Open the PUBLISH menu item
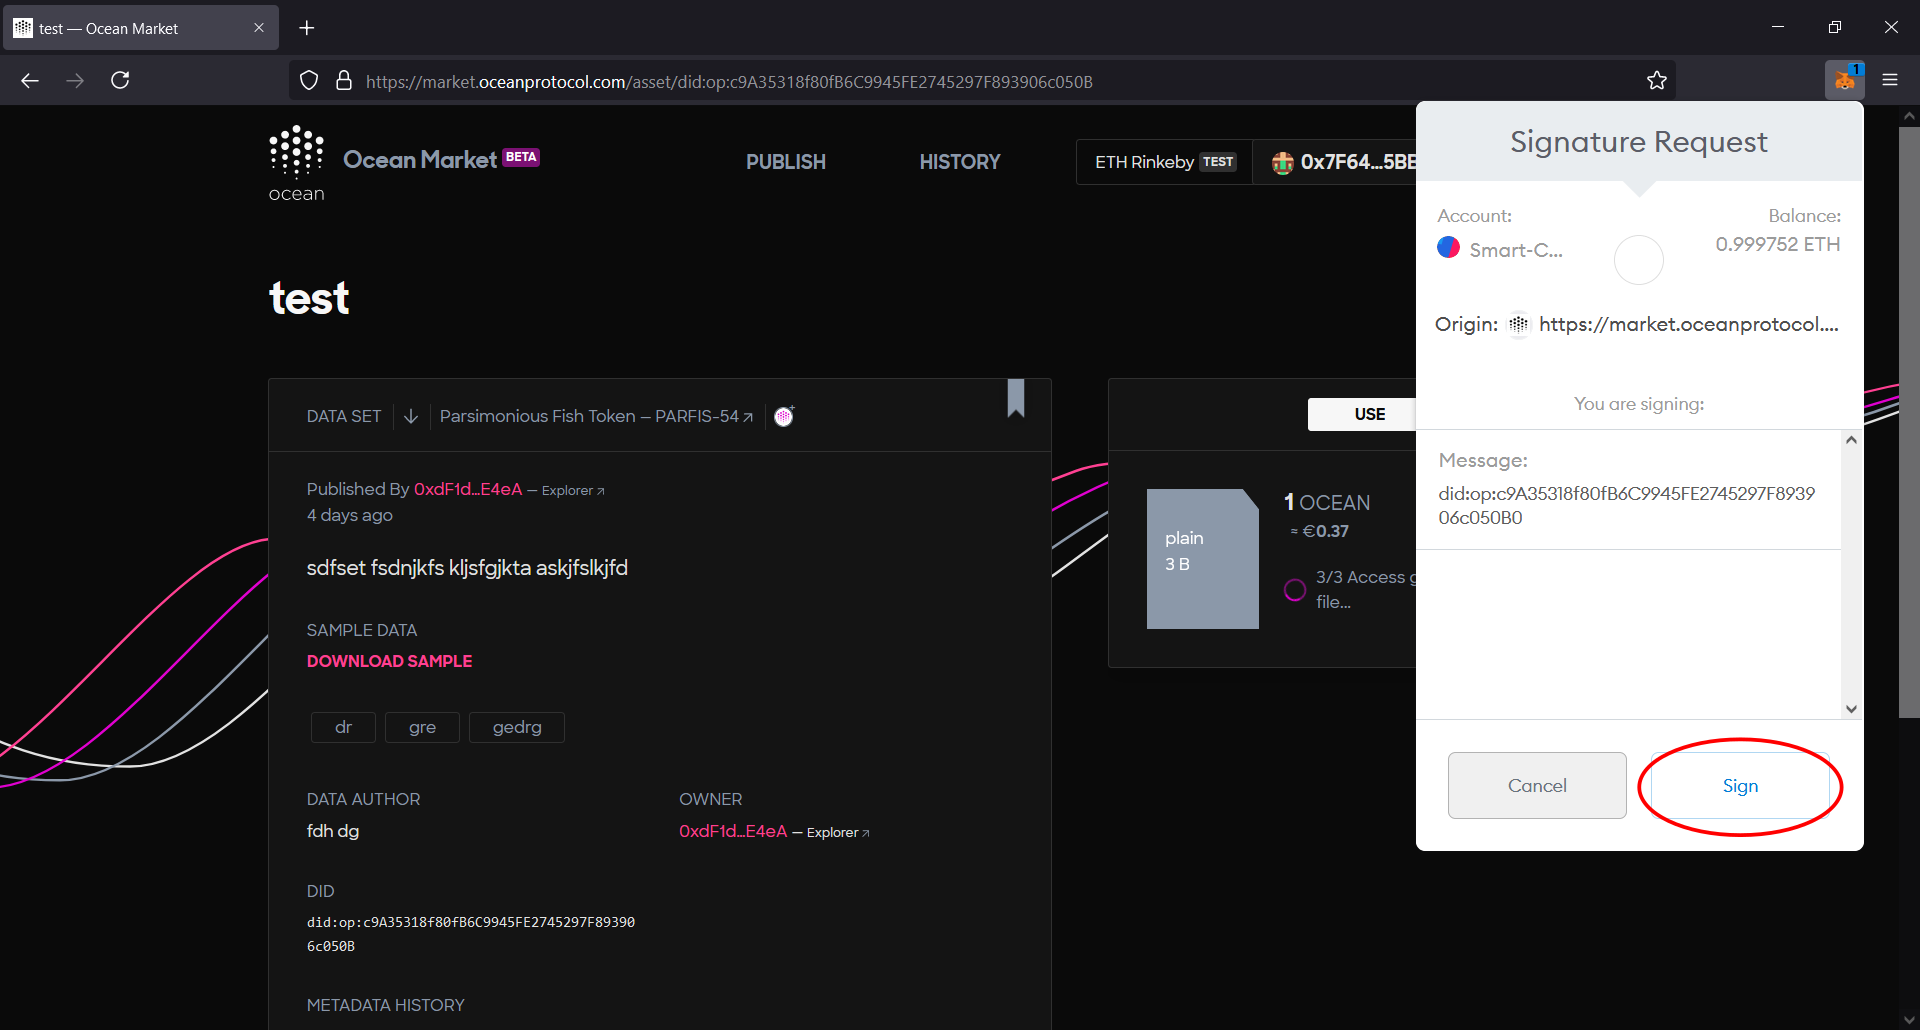Image resolution: width=1920 pixels, height=1030 pixels. (x=786, y=162)
